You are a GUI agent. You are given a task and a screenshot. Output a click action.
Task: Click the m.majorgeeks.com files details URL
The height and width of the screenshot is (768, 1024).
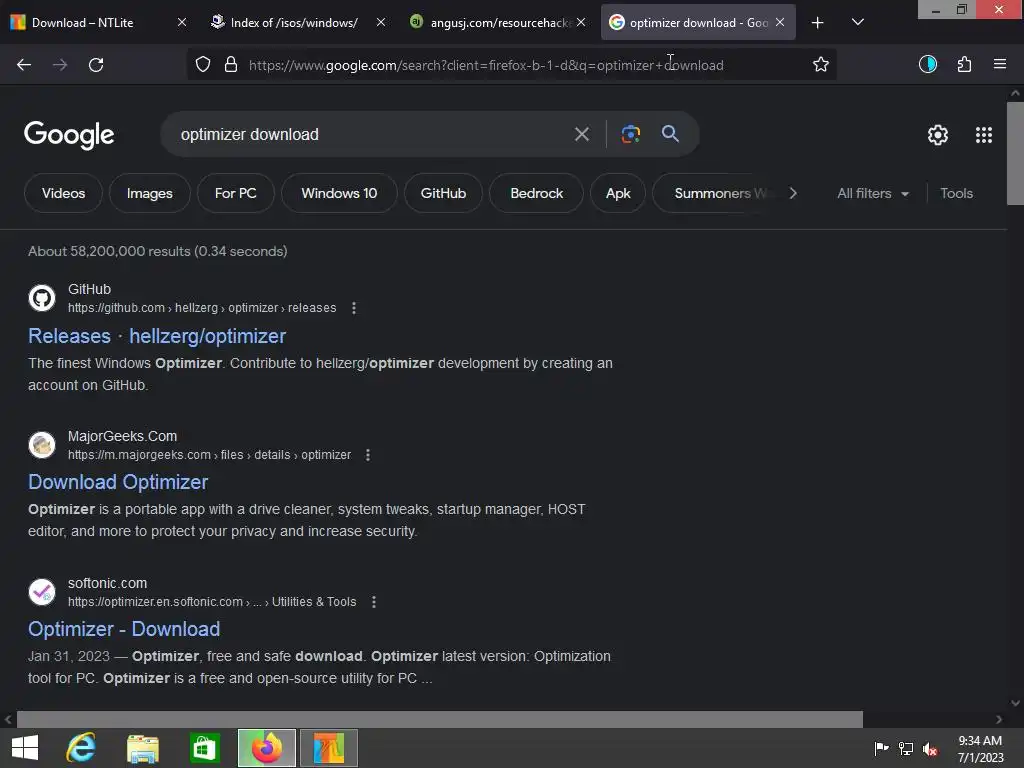209,455
